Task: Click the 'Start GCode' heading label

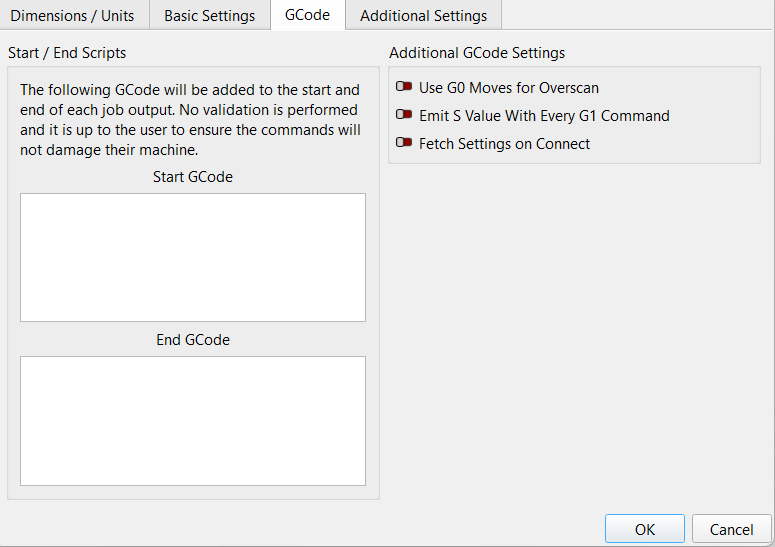Action: (193, 177)
